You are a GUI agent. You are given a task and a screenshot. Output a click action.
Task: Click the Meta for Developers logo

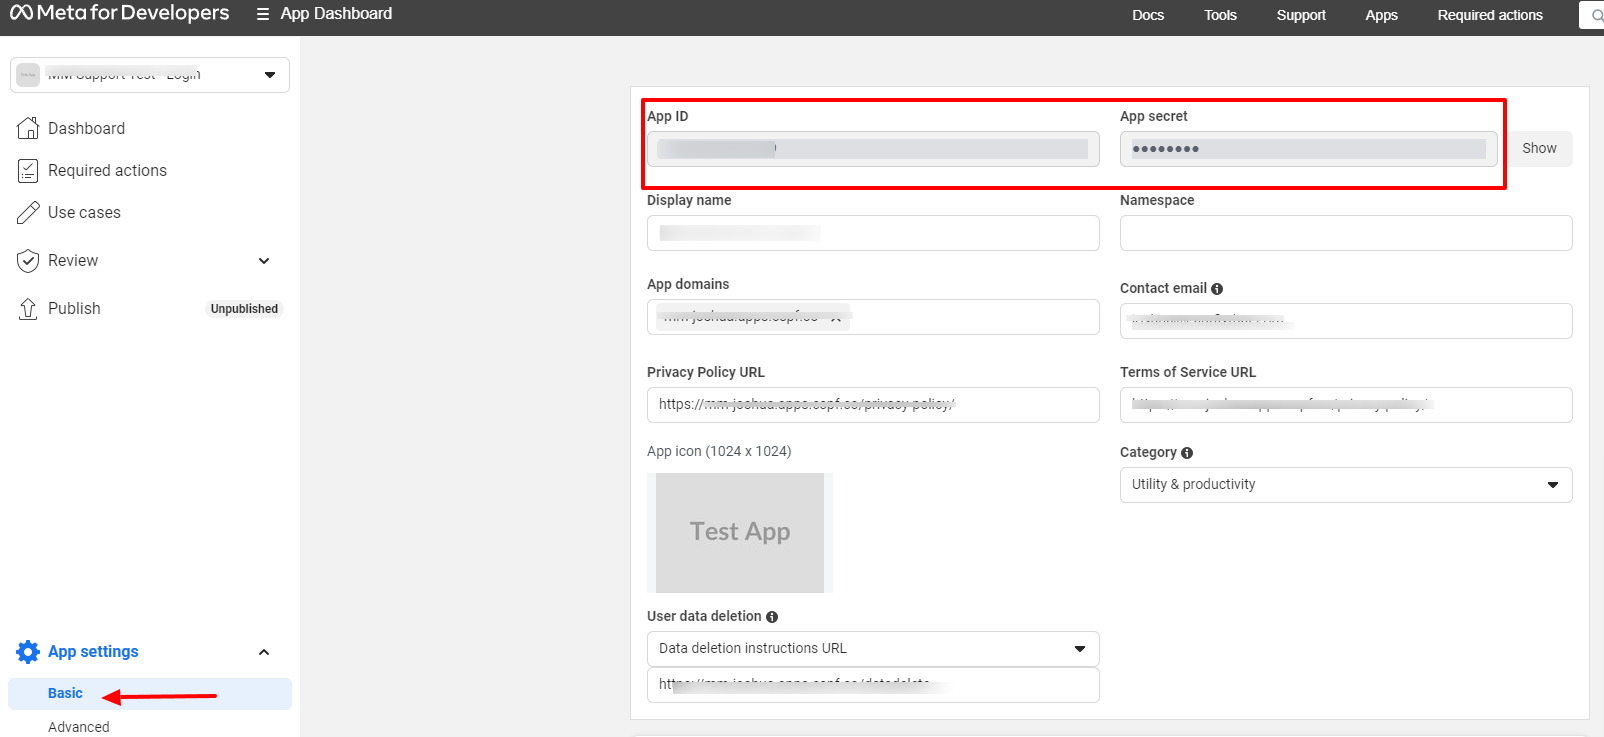[x=119, y=14]
